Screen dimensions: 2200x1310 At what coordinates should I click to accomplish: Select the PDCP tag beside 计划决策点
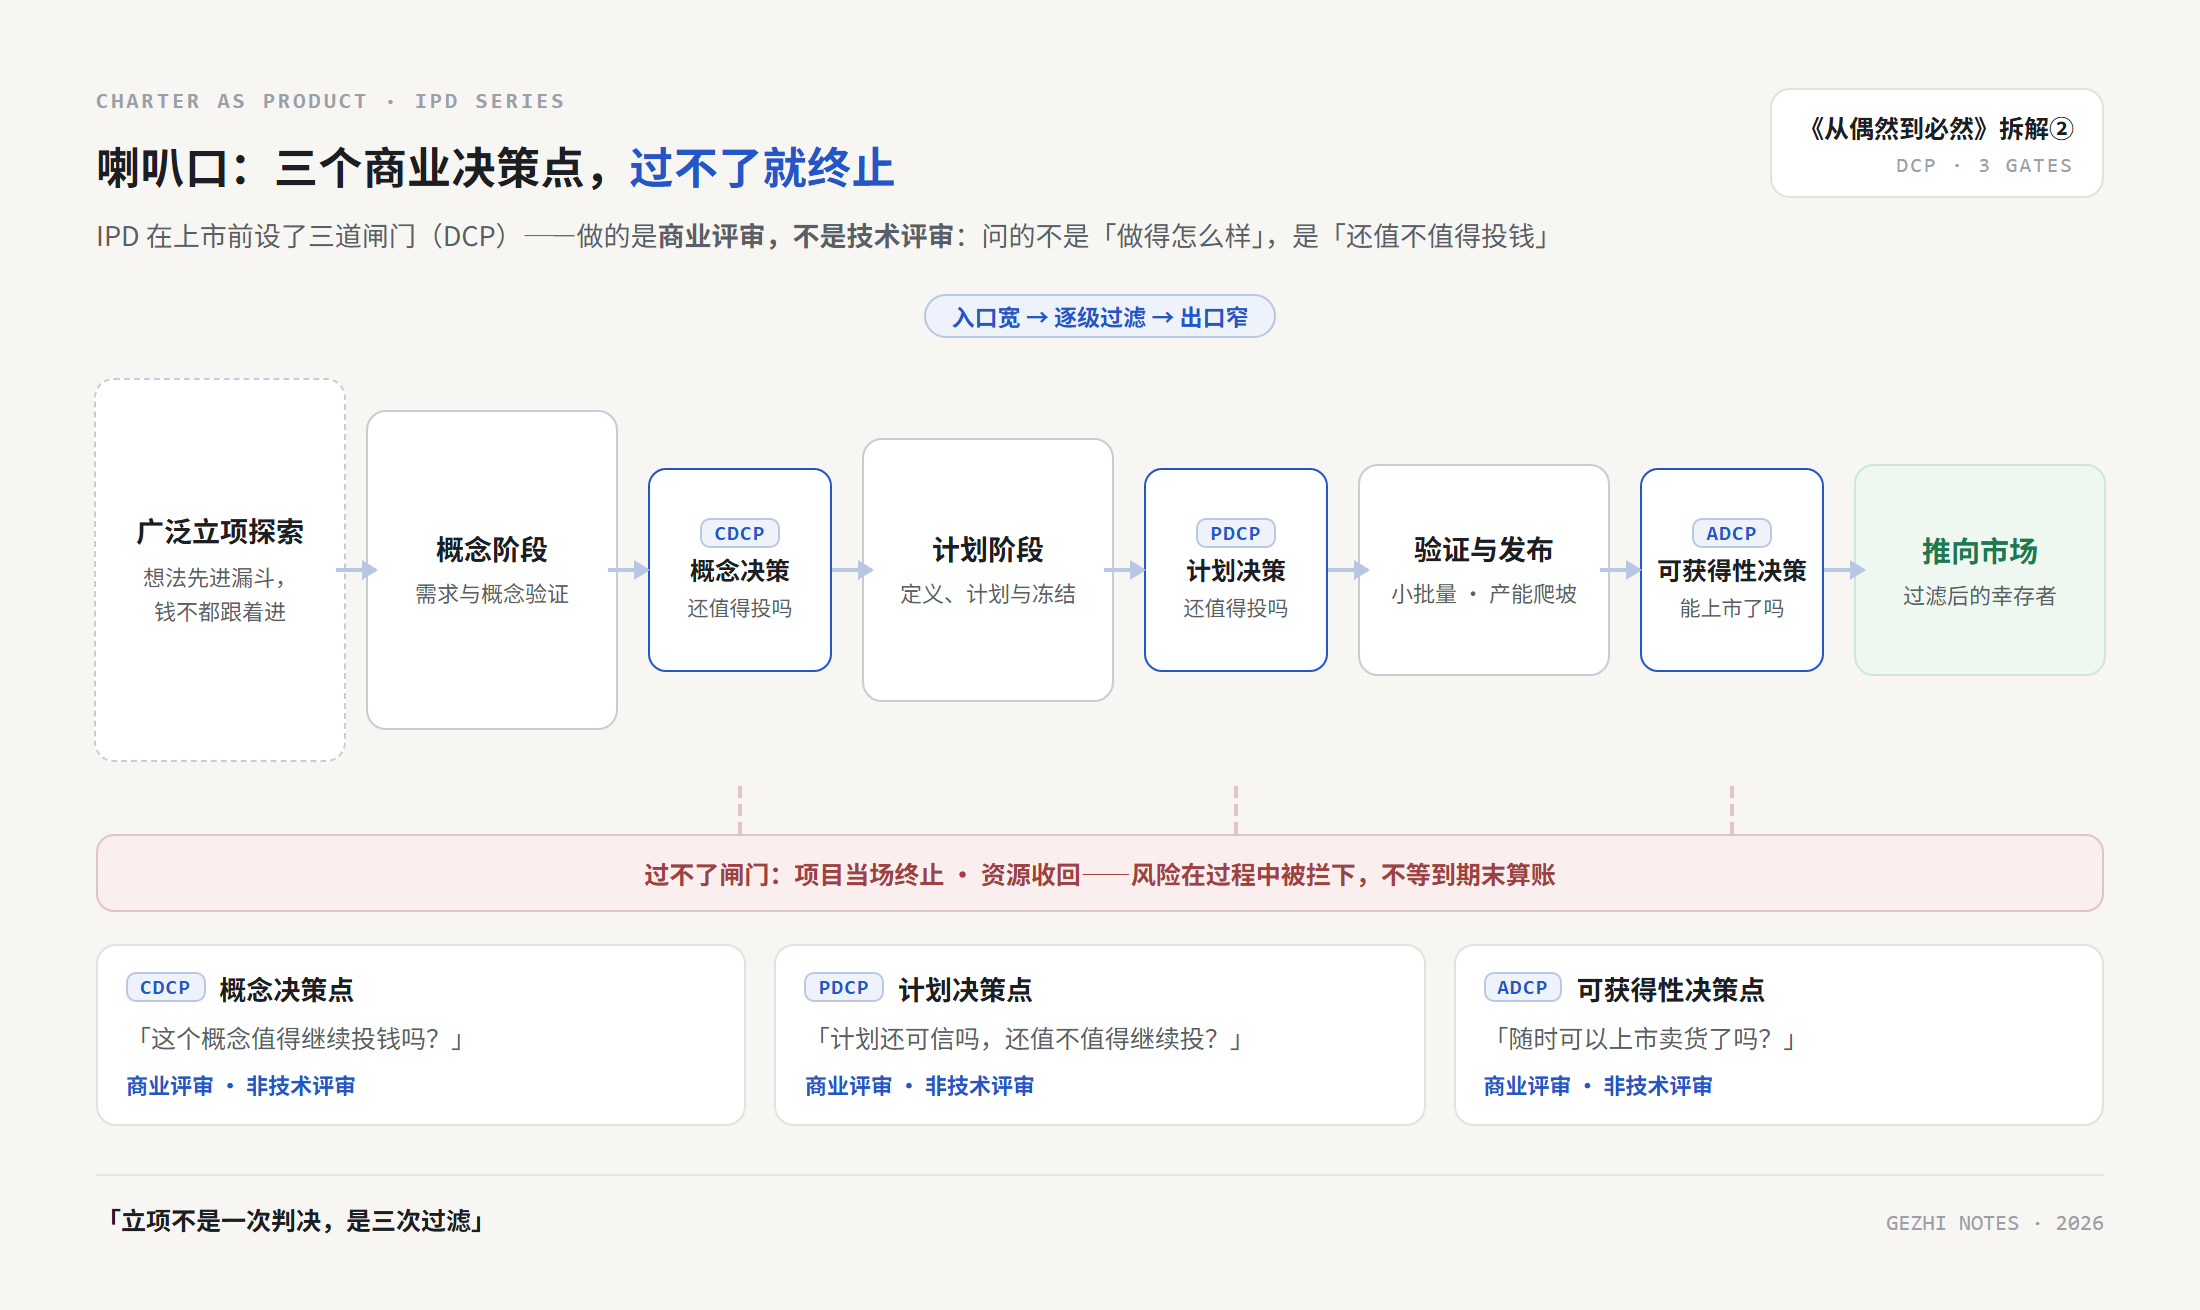[x=844, y=987]
